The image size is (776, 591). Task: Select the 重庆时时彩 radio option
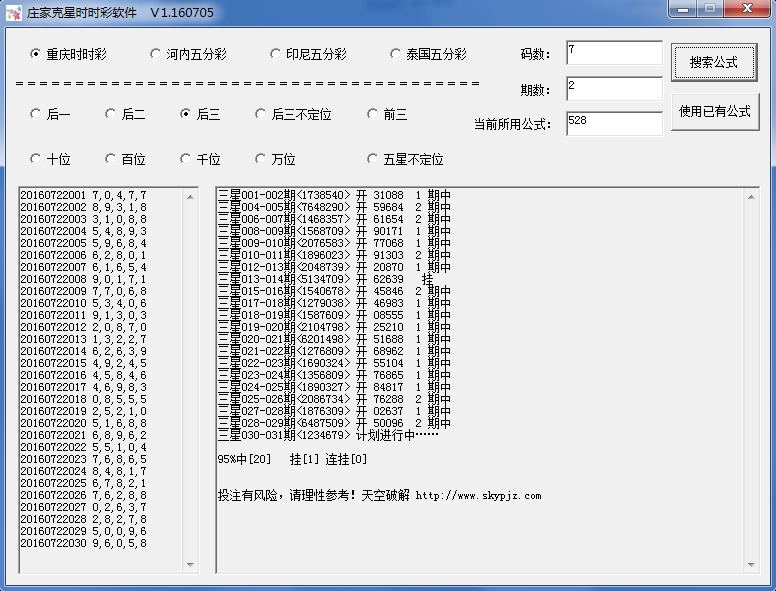tap(36, 54)
